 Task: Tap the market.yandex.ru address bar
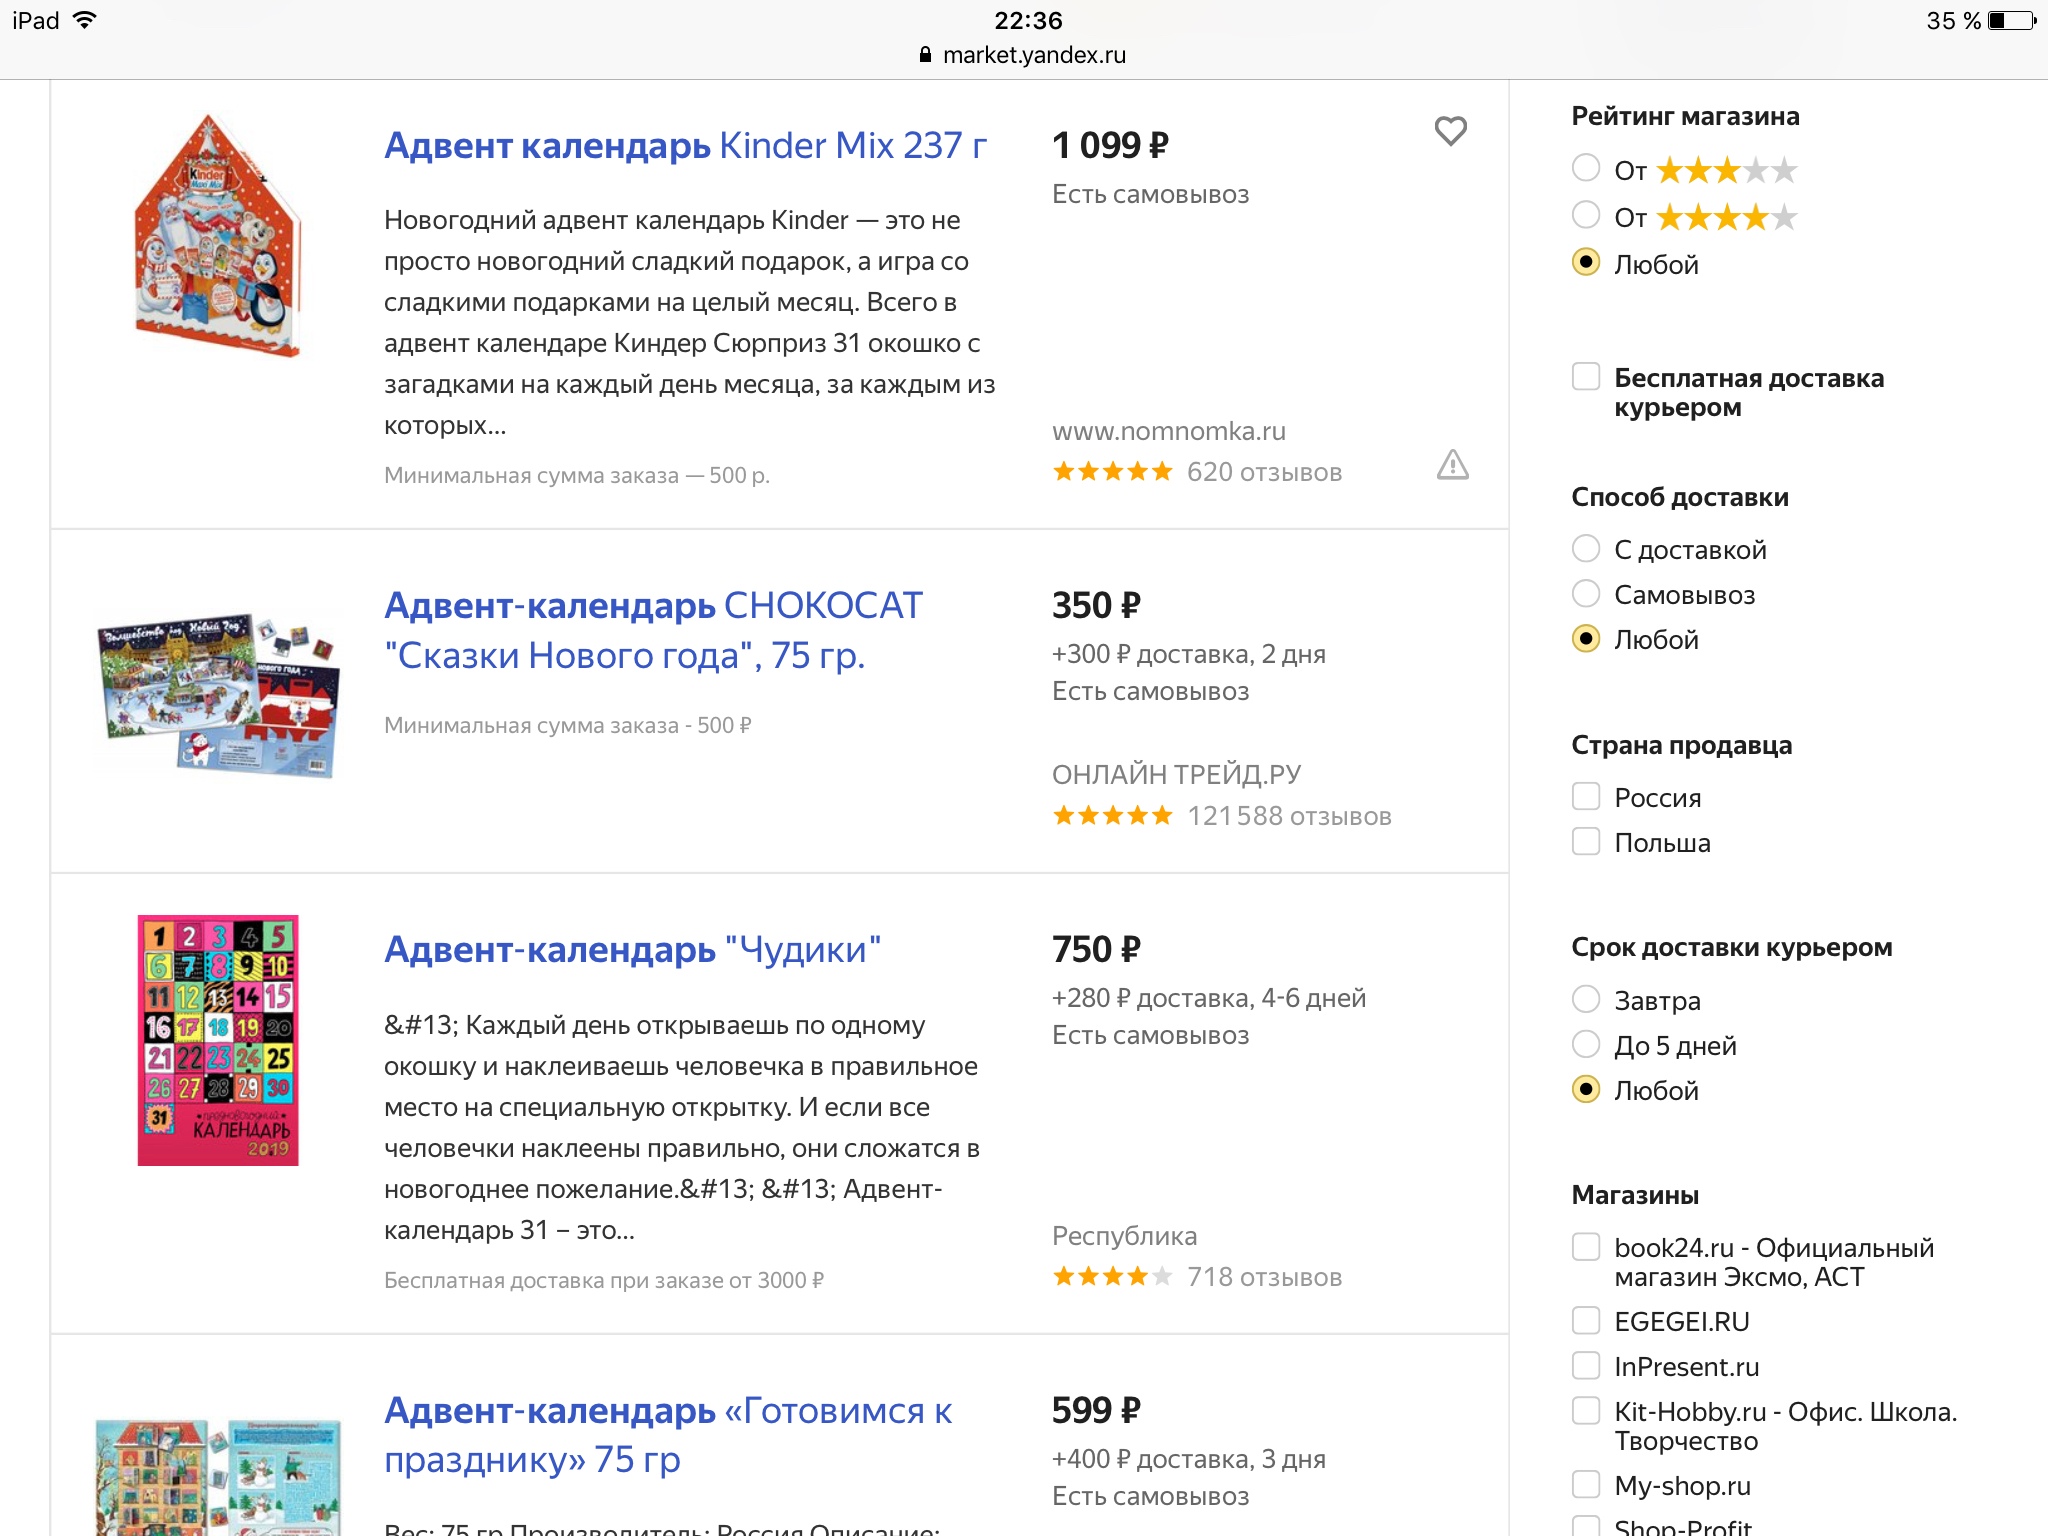[x=1034, y=55]
